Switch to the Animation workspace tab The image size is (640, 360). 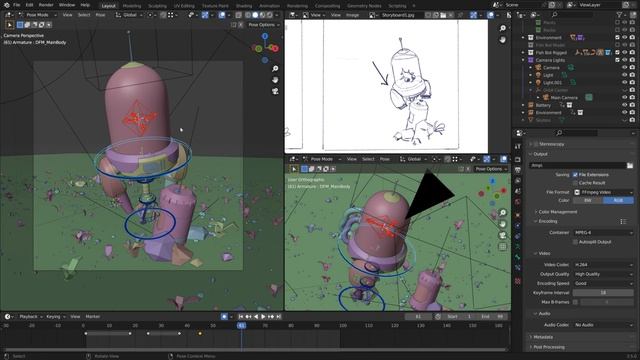click(x=270, y=6)
